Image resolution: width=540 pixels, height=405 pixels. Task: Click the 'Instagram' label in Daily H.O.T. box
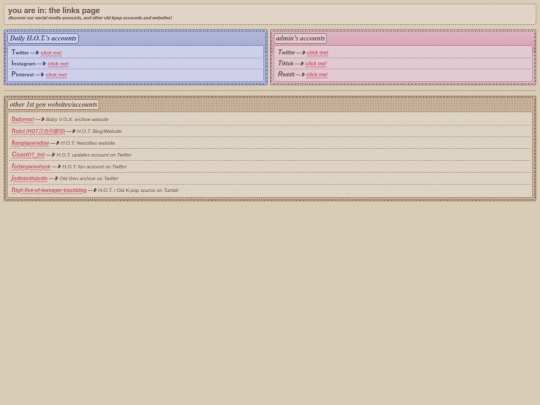[x=23, y=63]
